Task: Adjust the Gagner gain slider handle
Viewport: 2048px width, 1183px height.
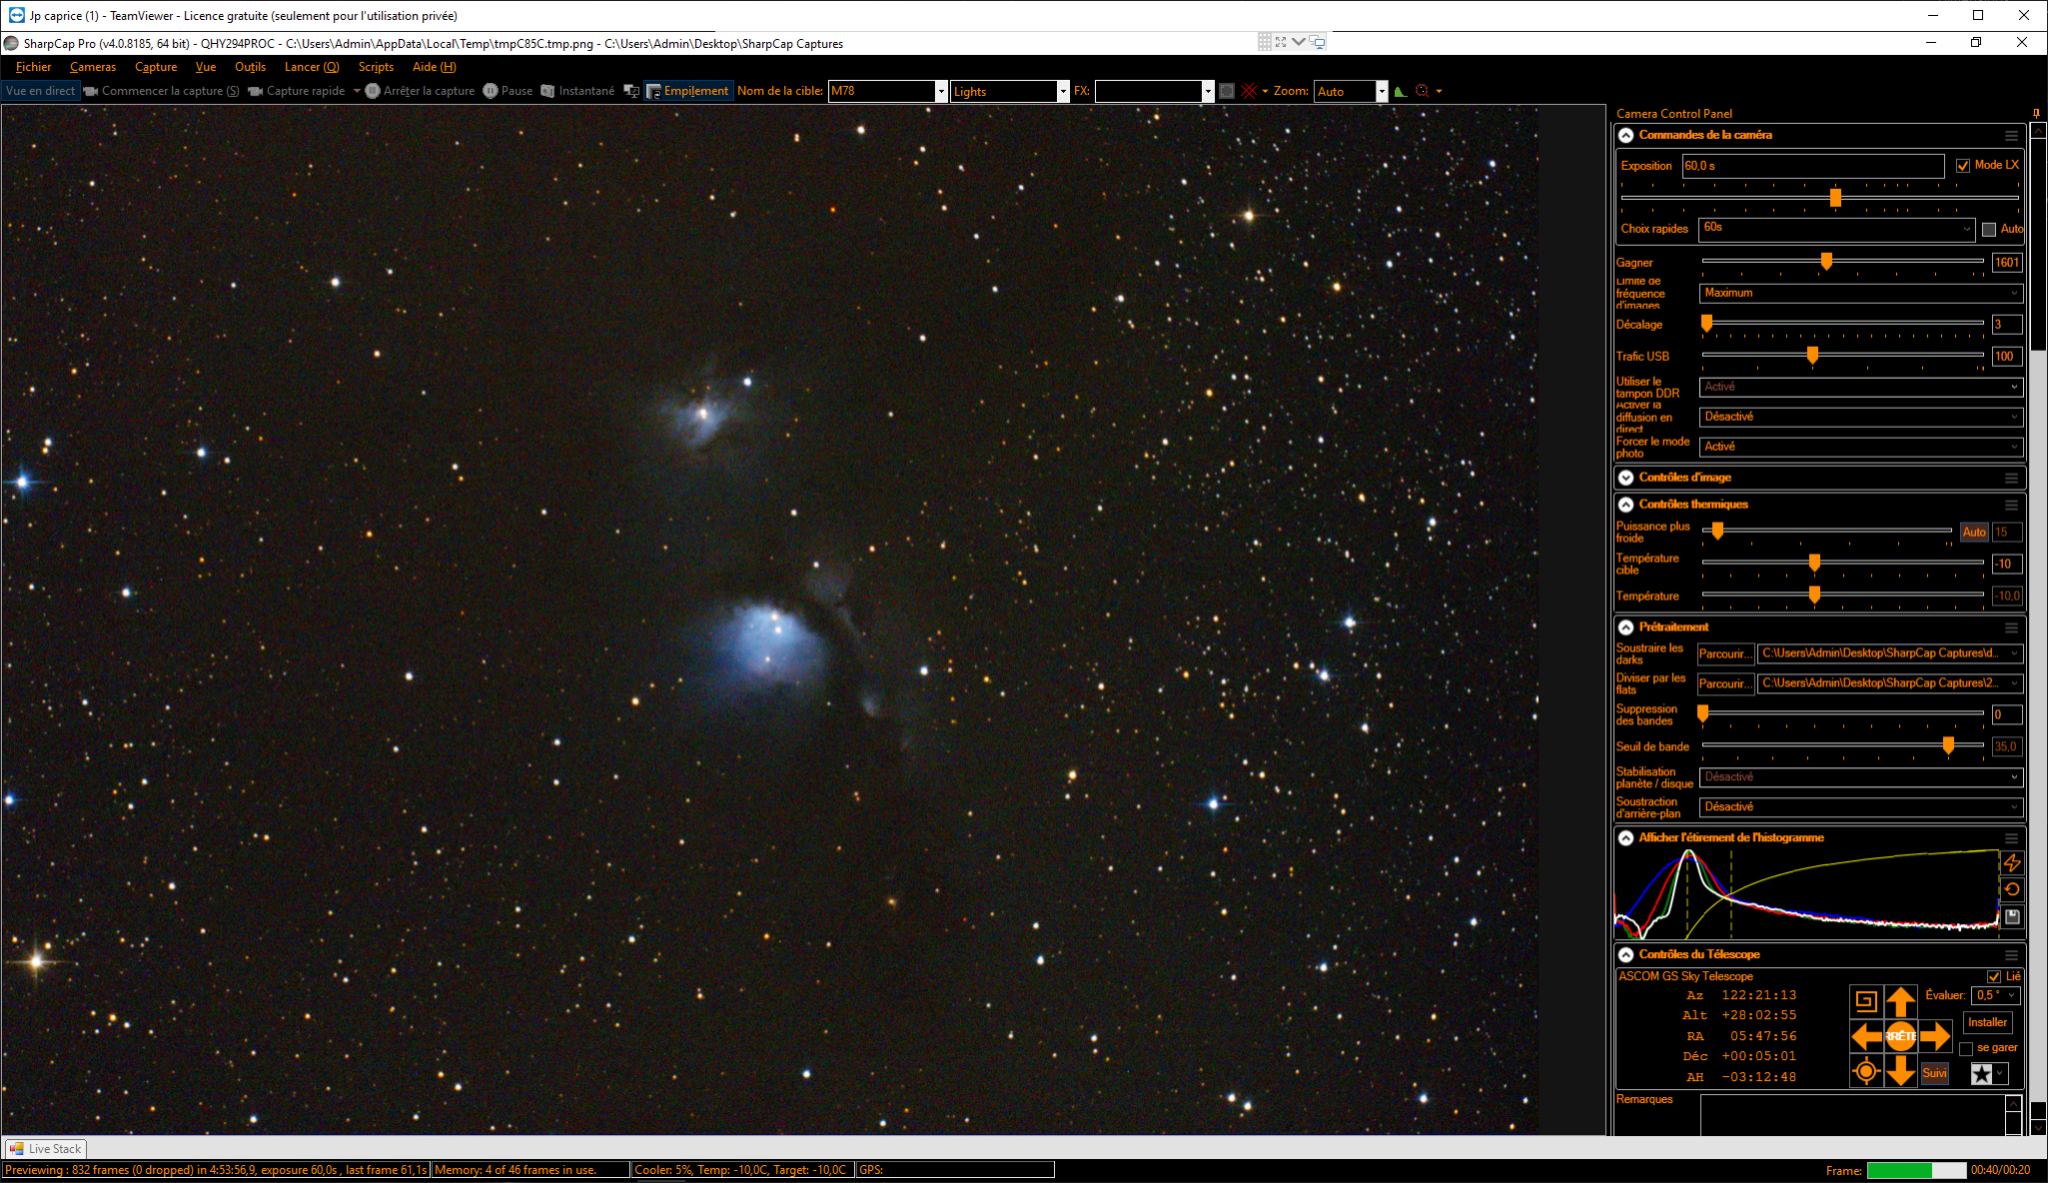Action: click(x=1826, y=261)
